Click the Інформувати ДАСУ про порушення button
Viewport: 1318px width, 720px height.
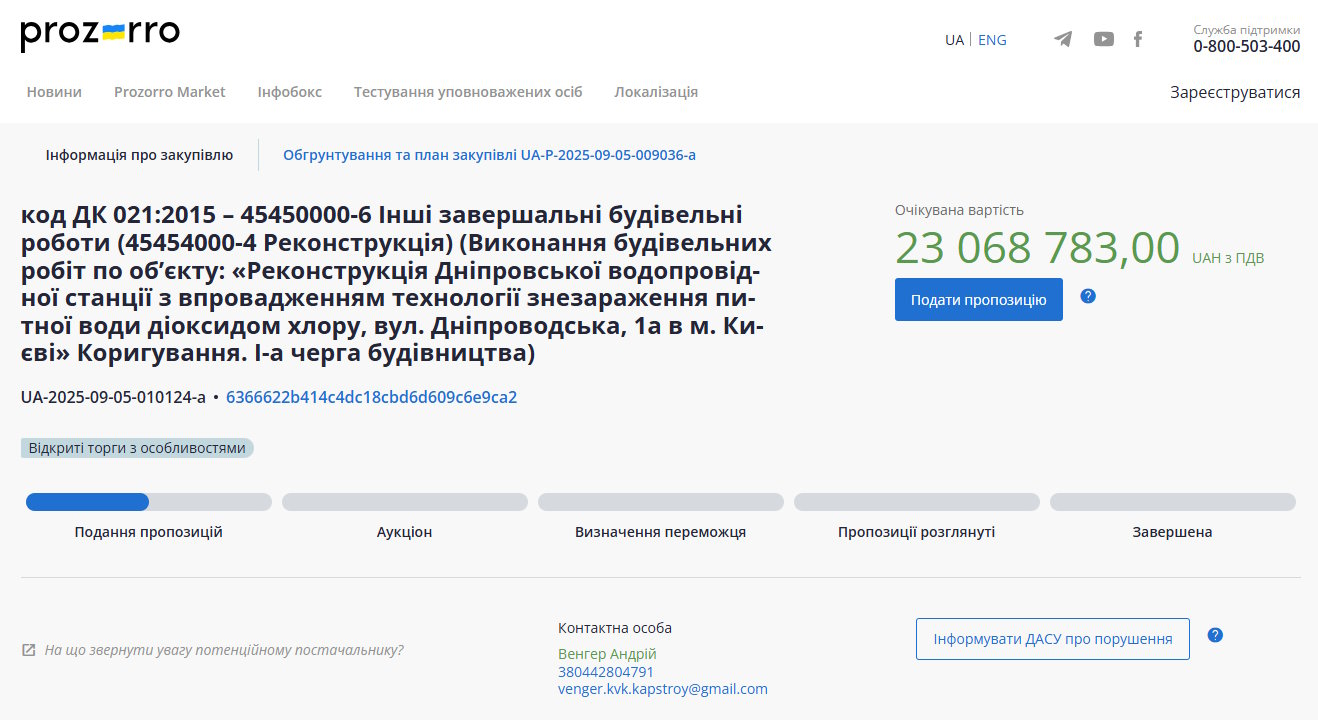(x=1052, y=639)
